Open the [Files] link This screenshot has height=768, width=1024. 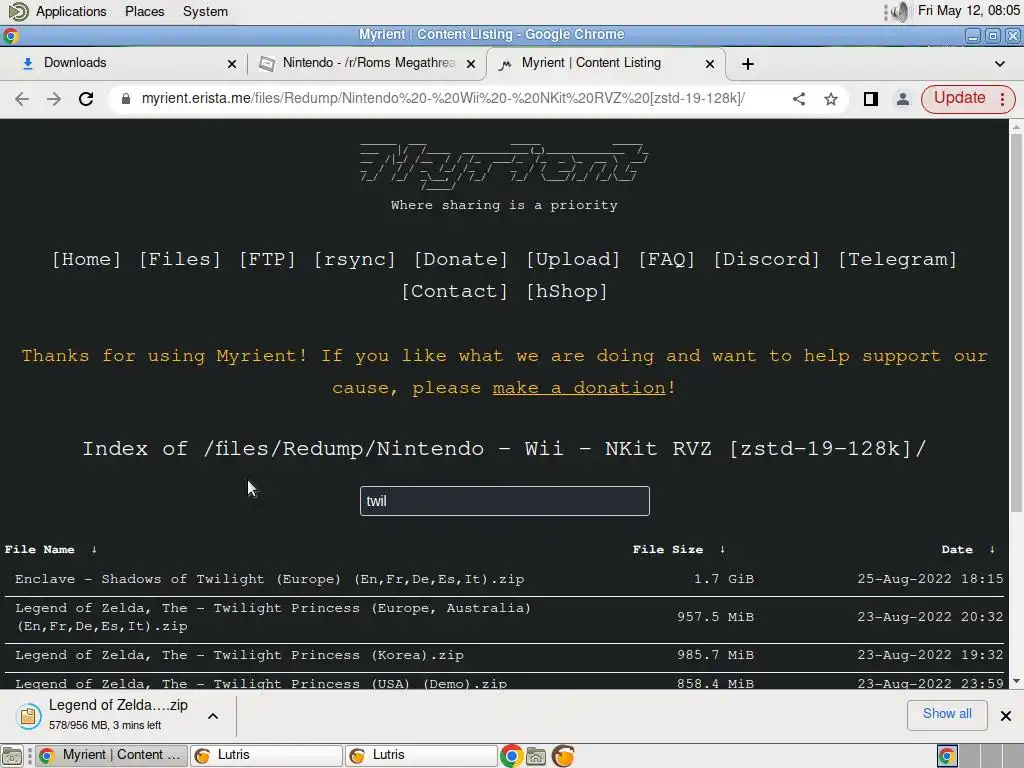[x=180, y=259]
